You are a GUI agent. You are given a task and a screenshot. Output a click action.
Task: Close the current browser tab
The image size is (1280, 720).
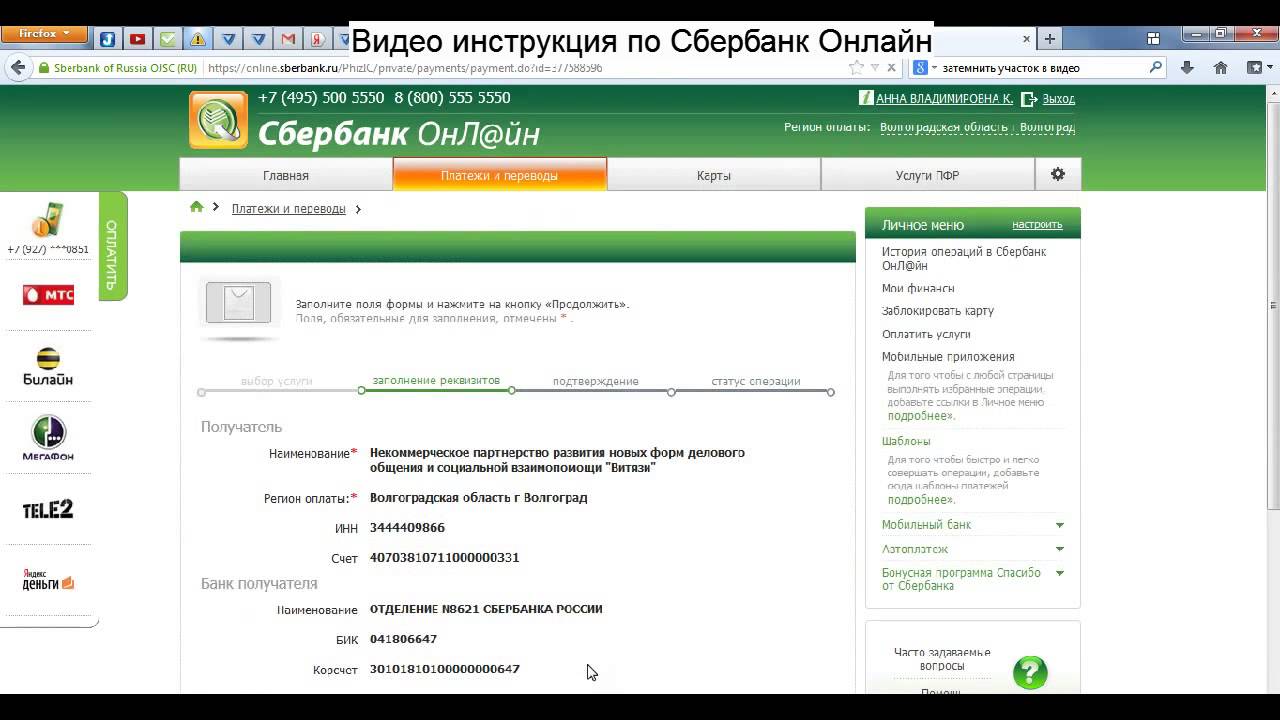[1026, 39]
